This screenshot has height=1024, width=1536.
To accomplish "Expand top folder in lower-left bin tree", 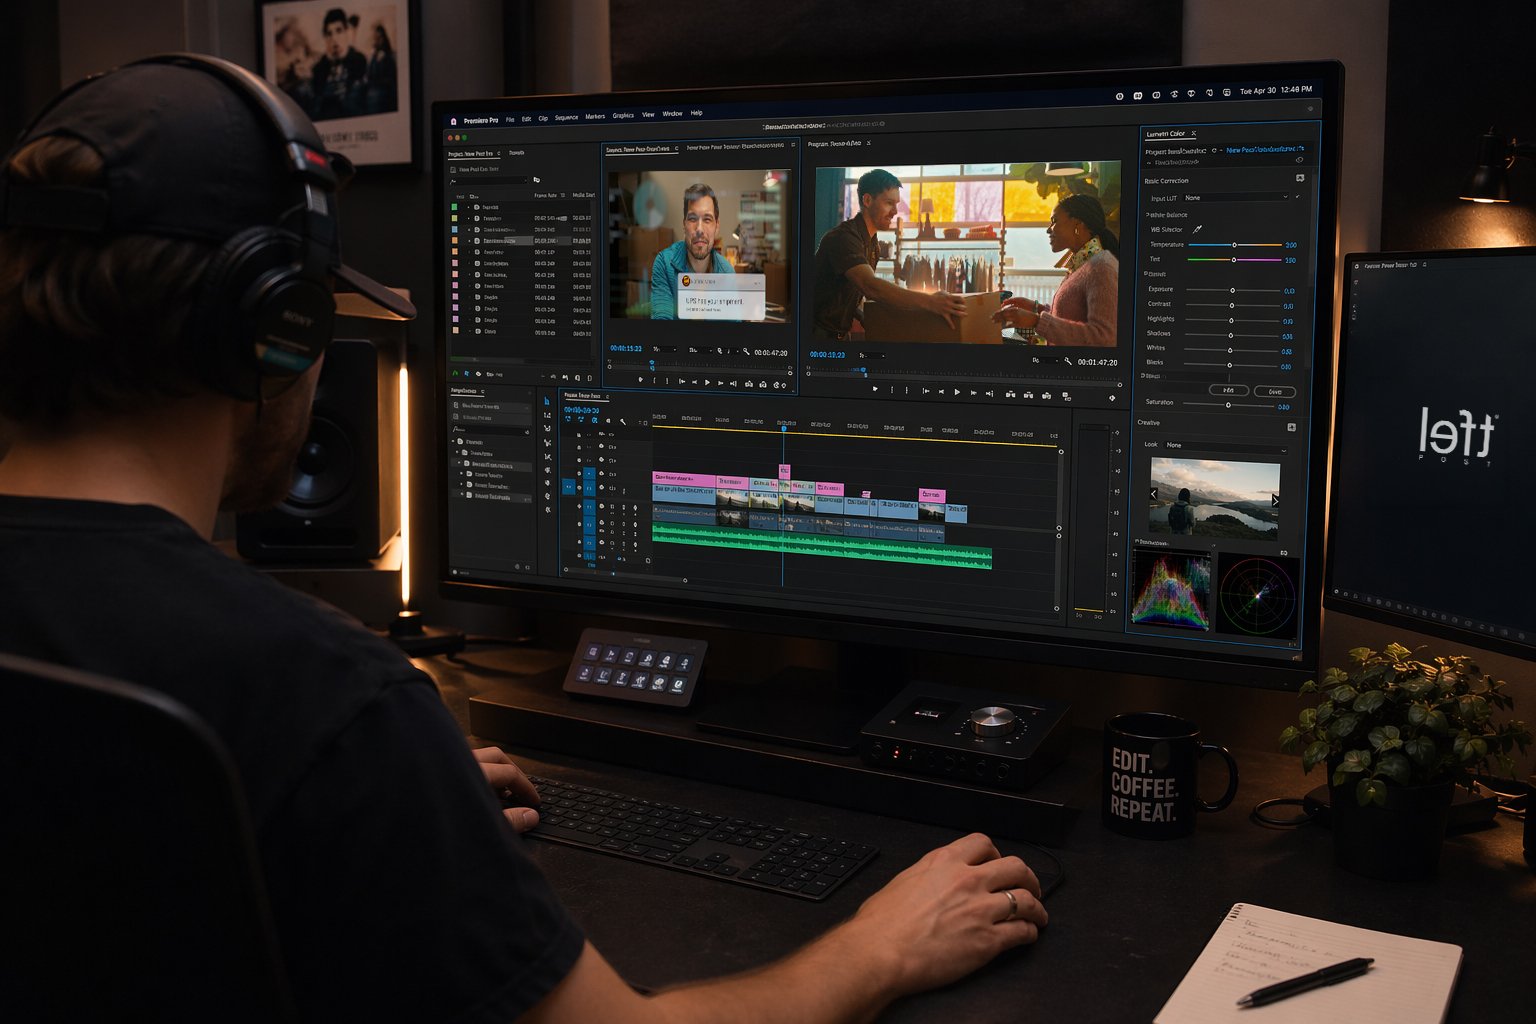I will point(453,441).
